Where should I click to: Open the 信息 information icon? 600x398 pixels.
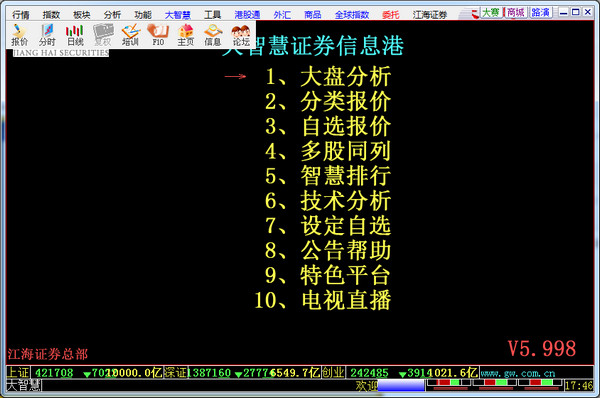213,35
